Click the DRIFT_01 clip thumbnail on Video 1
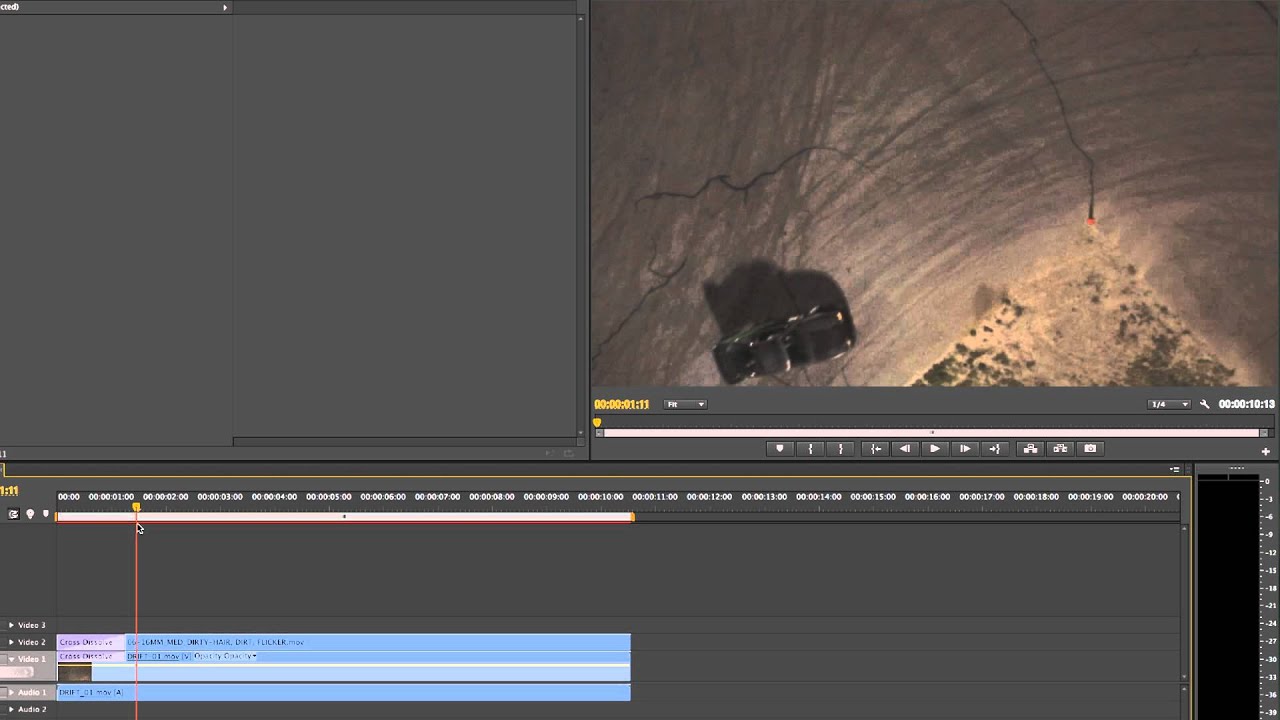The width and height of the screenshot is (1280, 720). click(74, 673)
